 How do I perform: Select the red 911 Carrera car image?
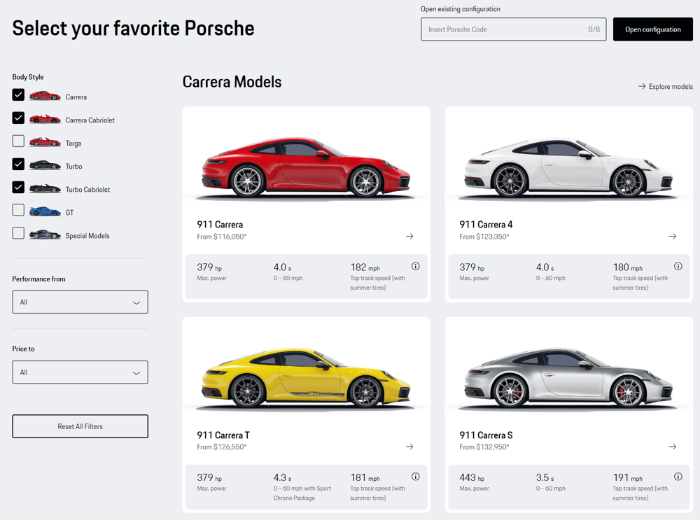(306, 167)
